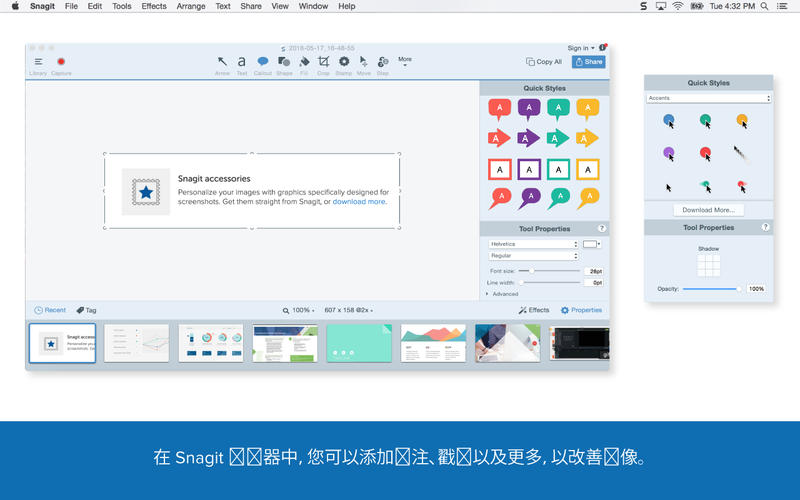The width and height of the screenshot is (800, 500).
Task: Open the Share menu in menu bar
Action: 251,6
